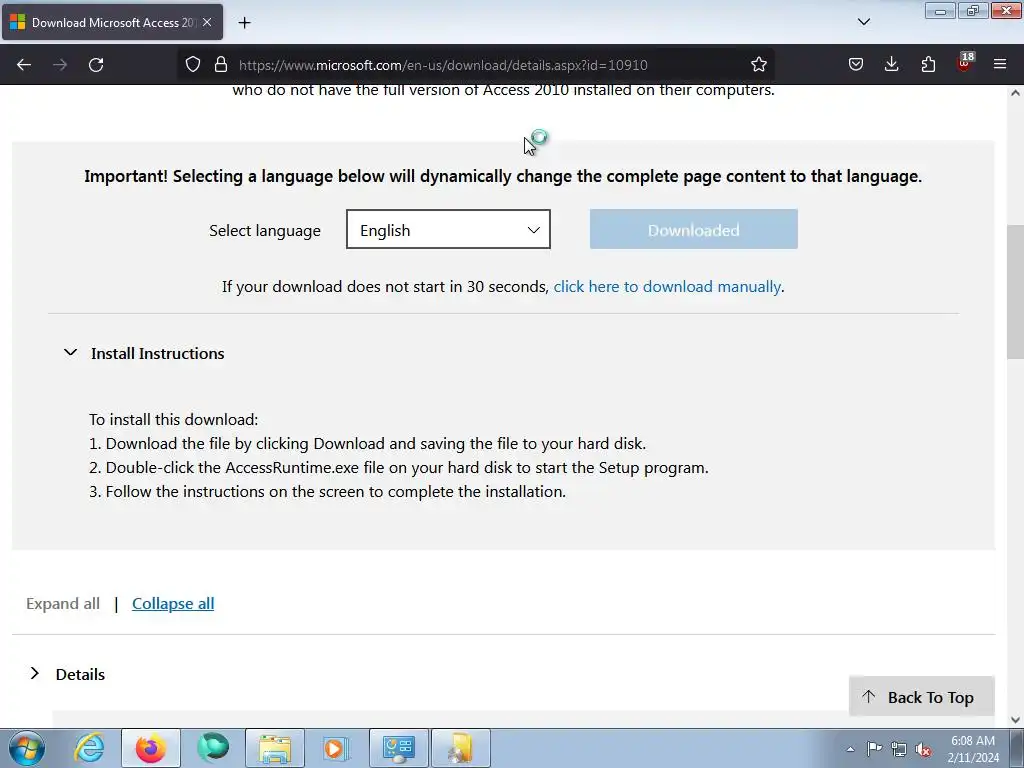Launch Internet Explorer from taskbar
1024x768 pixels.
[x=89, y=748]
